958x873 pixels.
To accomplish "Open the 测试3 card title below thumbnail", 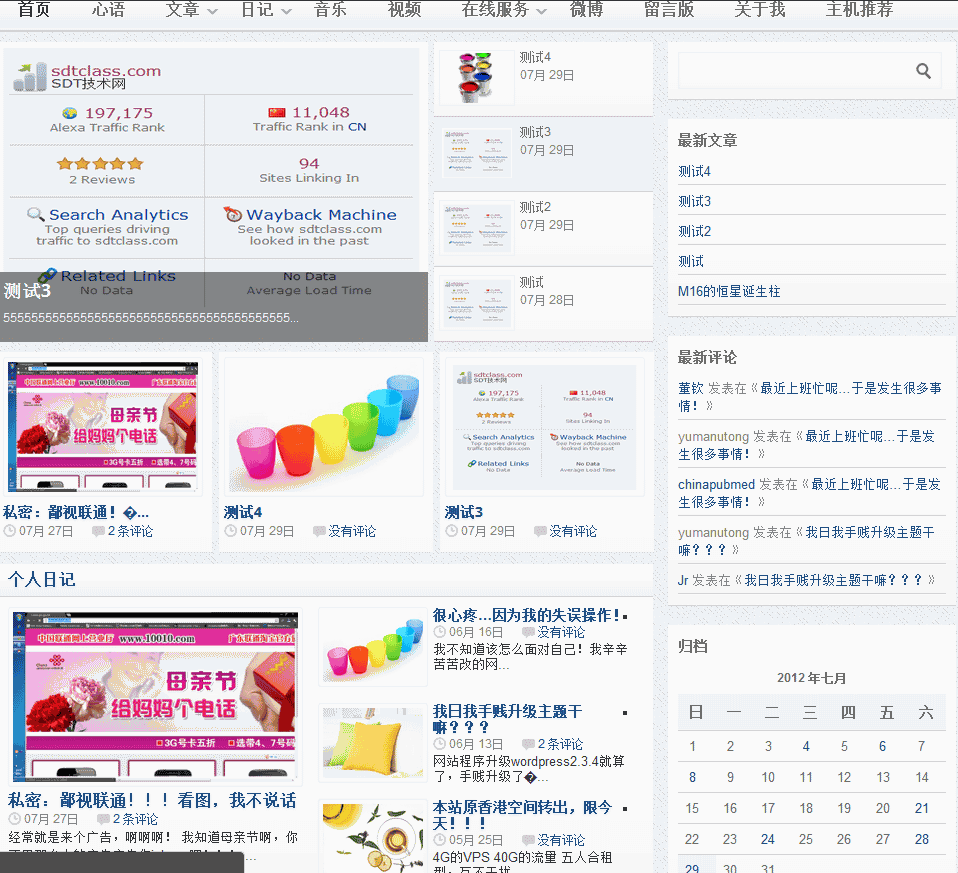I will (464, 512).
